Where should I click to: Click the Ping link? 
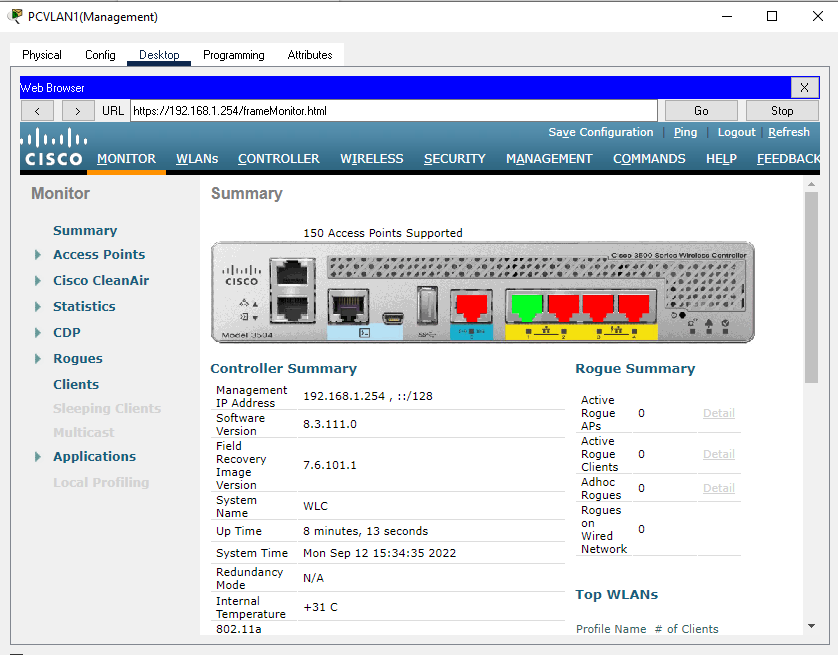(x=685, y=132)
